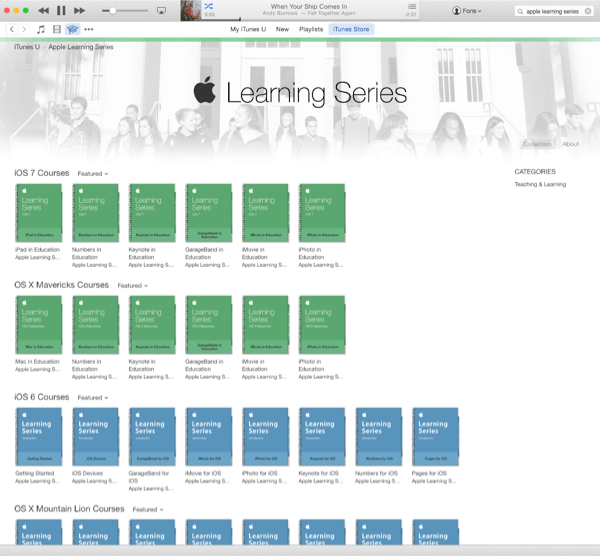This screenshot has width=600, height=556.
Task: Open the GarageBand for iOS cover
Action: [152, 437]
